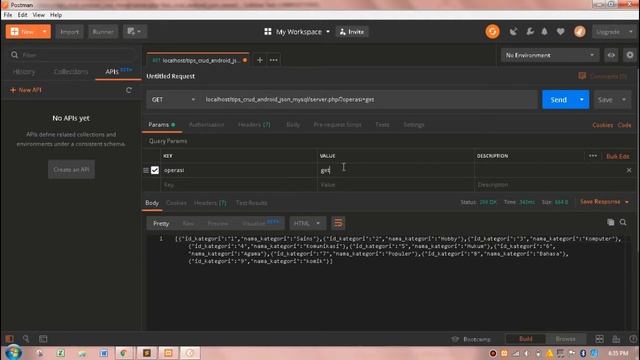Switch to the Collections sidebar tab

click(71, 72)
